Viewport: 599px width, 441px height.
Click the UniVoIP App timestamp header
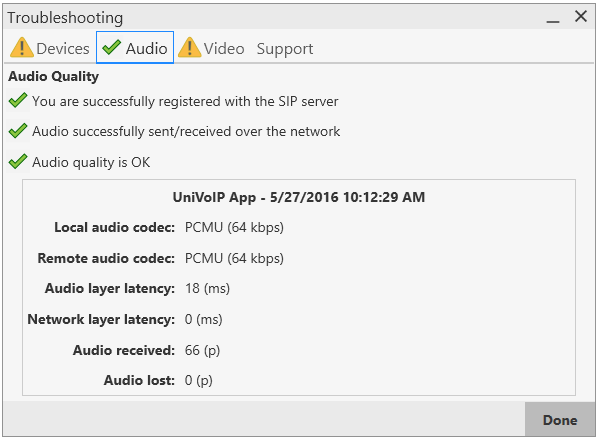(299, 197)
